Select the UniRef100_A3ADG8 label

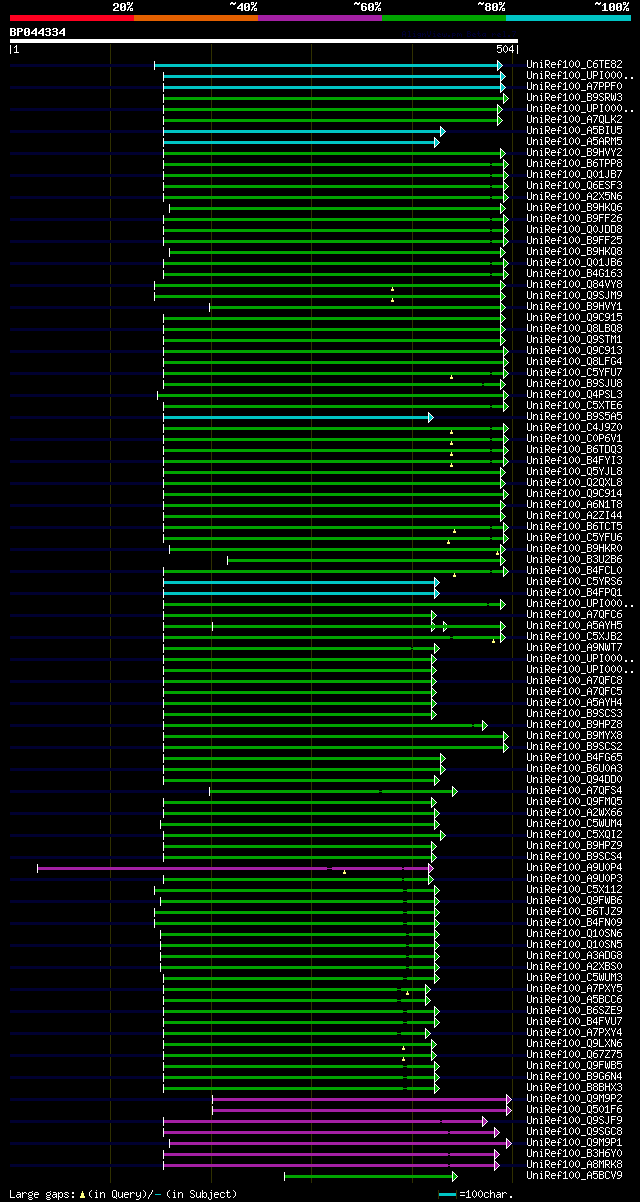coord(574,956)
